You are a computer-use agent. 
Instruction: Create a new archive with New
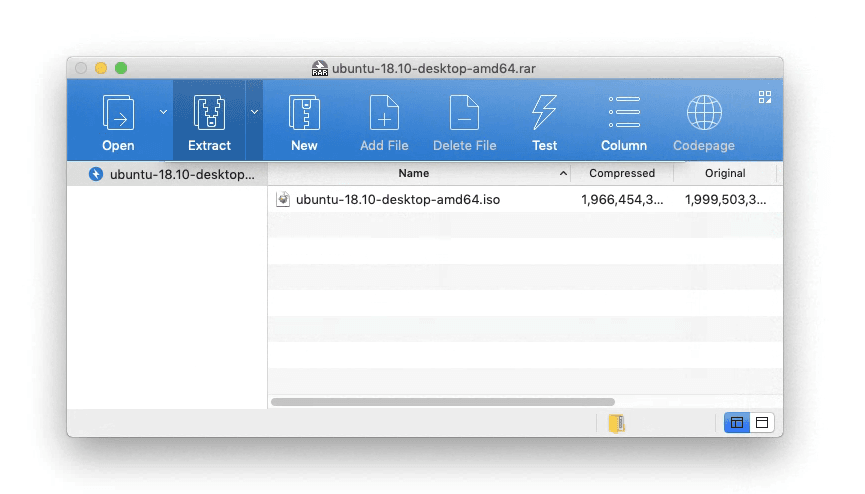(x=304, y=113)
